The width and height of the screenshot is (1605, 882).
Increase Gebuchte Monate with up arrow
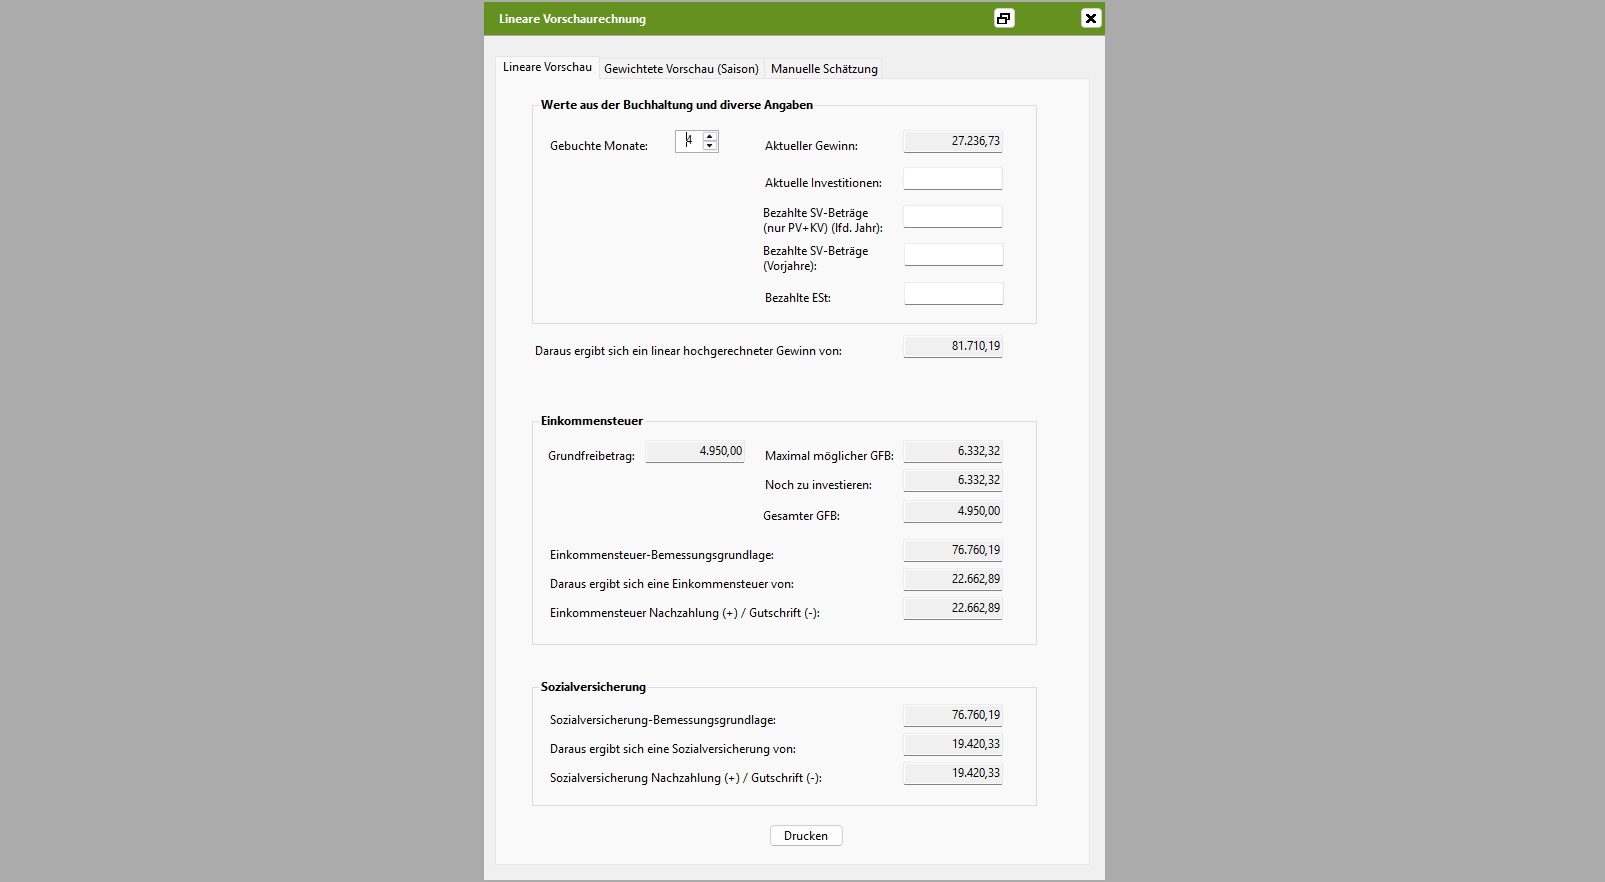pos(710,136)
